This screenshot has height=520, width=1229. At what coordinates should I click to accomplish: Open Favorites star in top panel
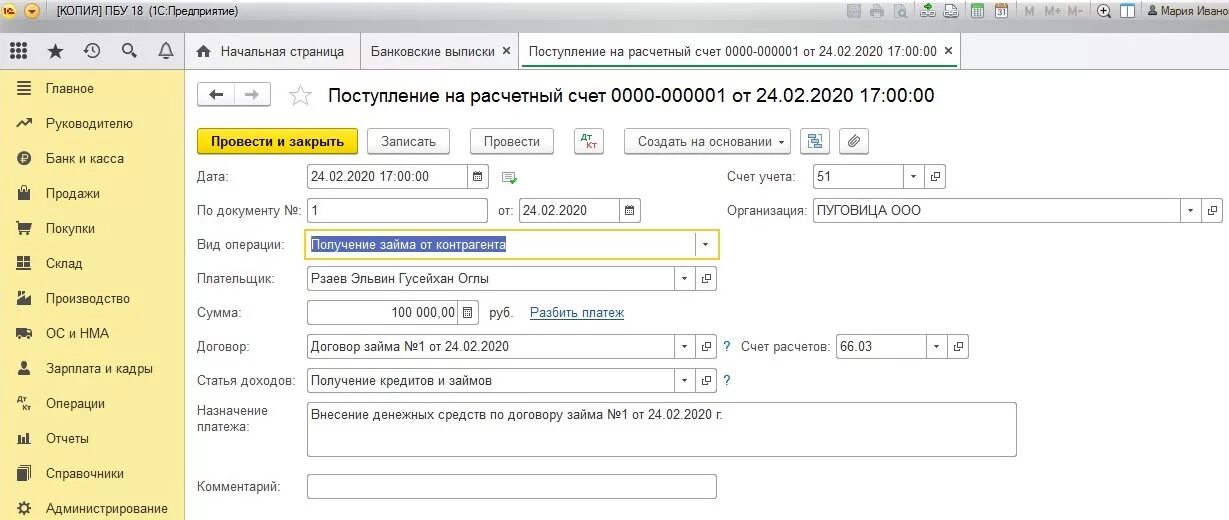[x=55, y=51]
